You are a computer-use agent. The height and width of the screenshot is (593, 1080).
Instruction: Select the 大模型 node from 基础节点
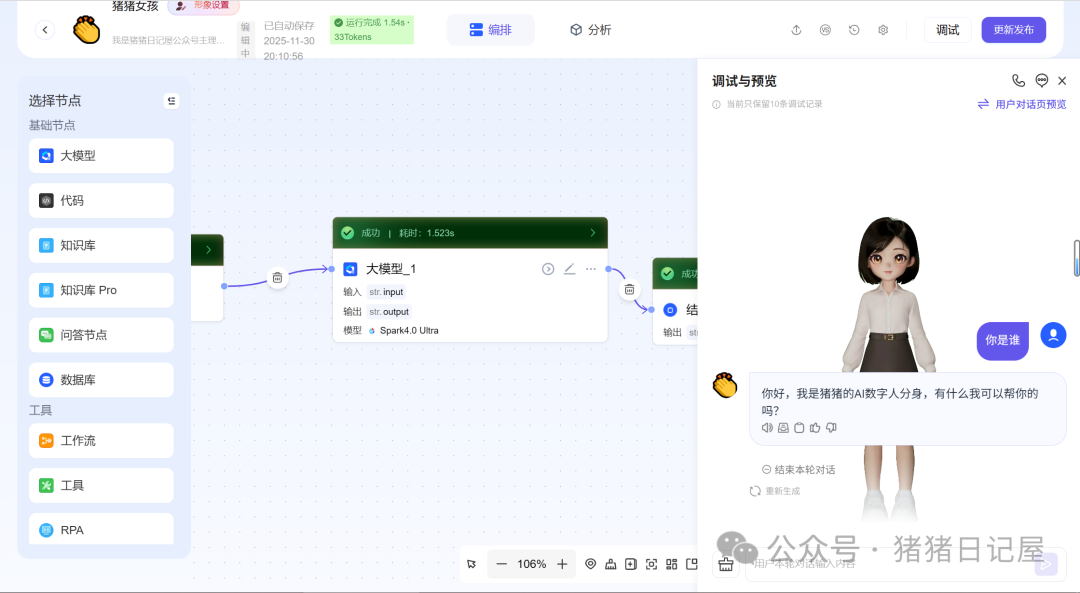click(101, 155)
